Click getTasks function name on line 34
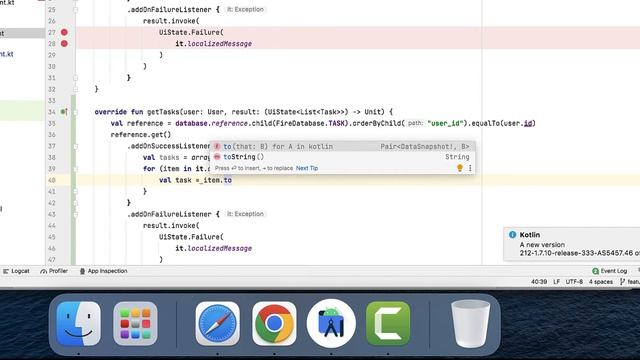Image resolution: width=640 pixels, height=360 pixels. (x=163, y=112)
